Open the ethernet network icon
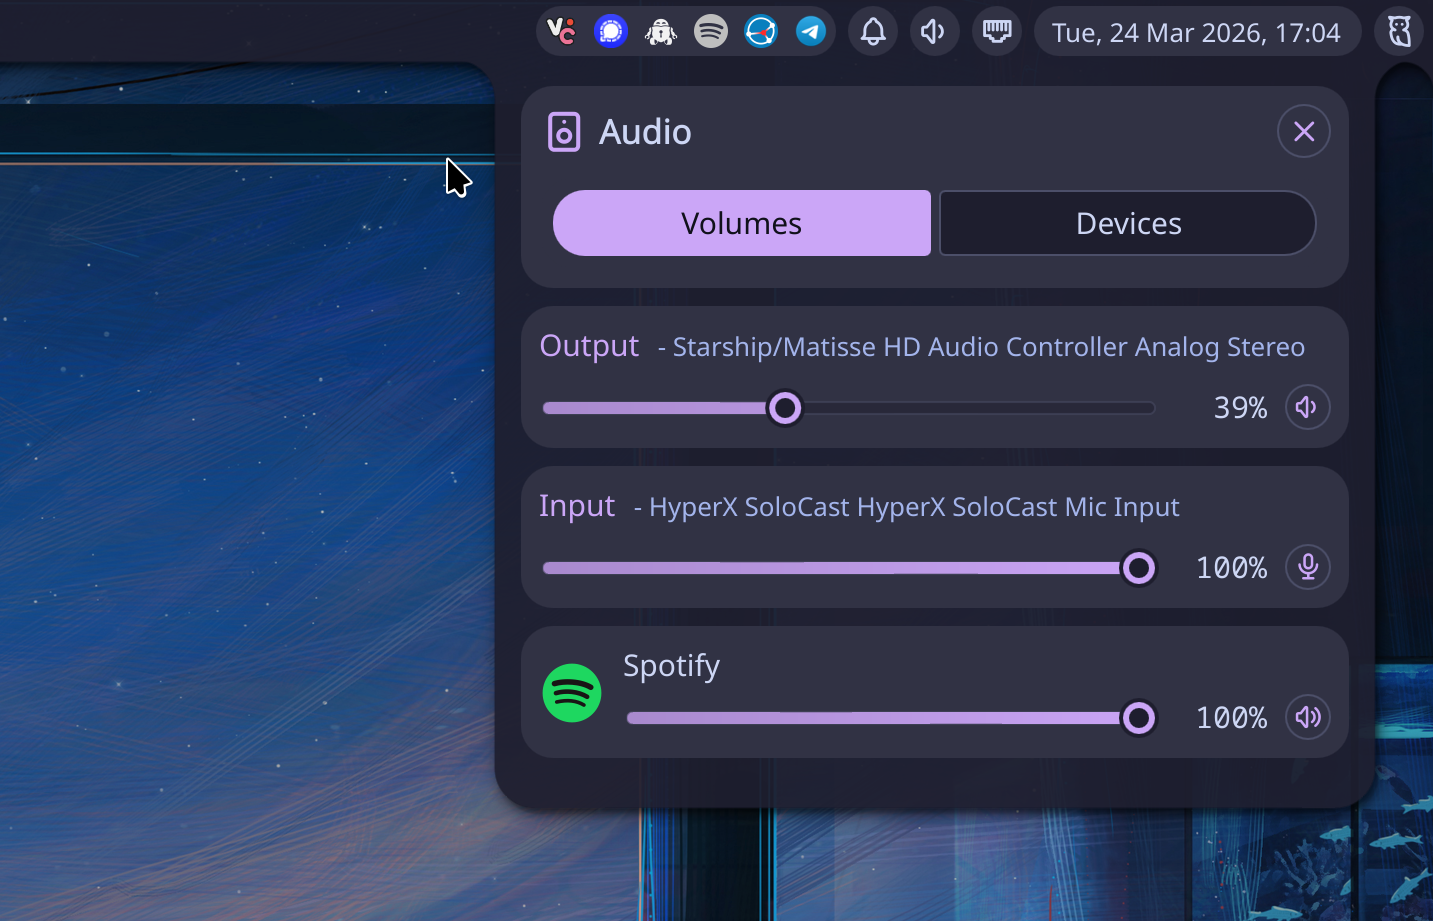 point(996,32)
